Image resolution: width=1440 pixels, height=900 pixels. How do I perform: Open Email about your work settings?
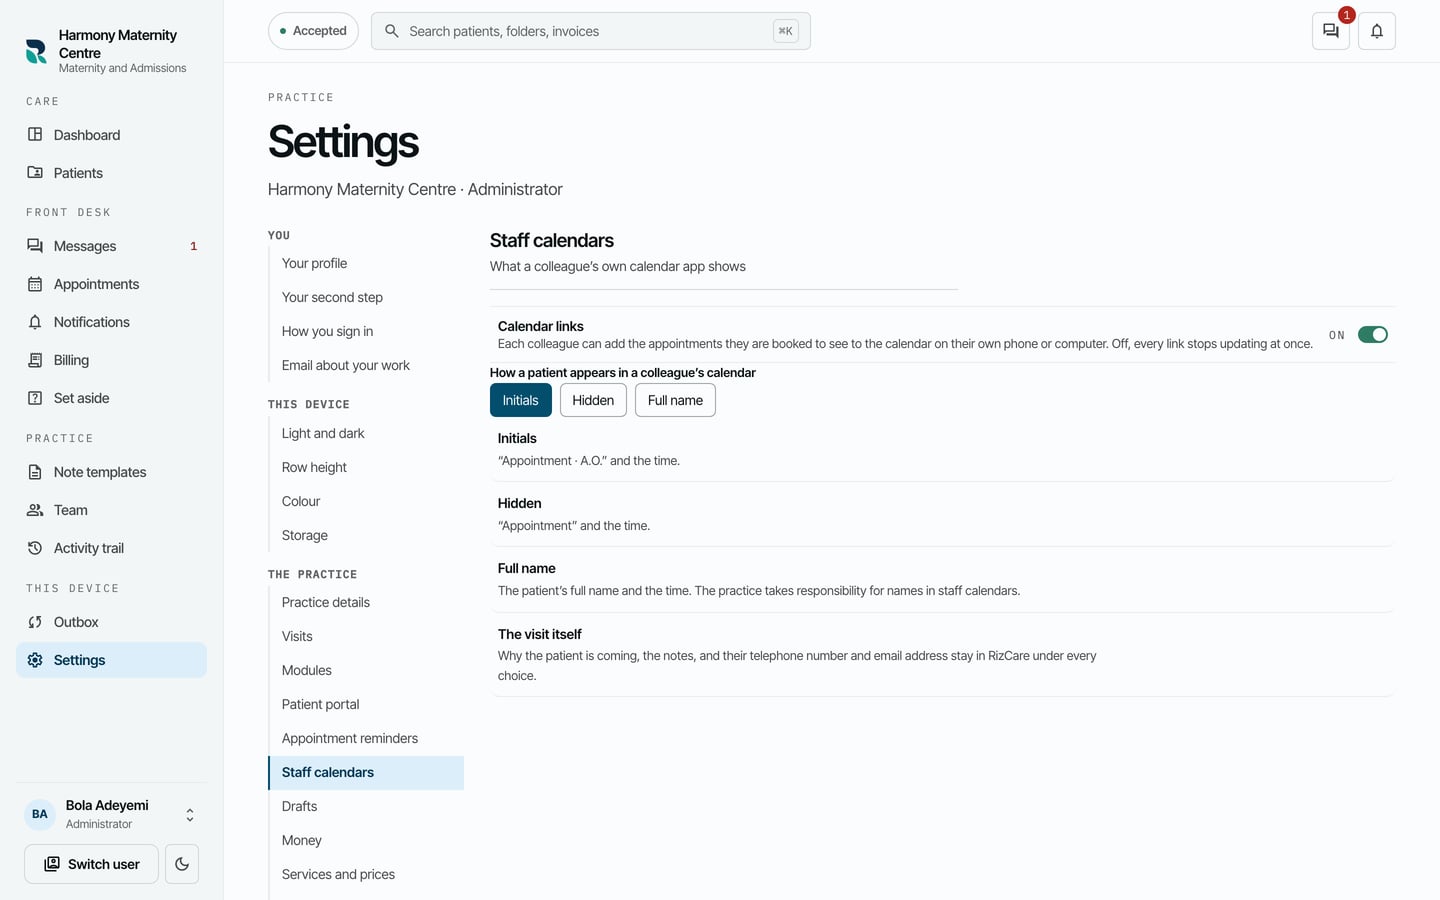pos(366,365)
